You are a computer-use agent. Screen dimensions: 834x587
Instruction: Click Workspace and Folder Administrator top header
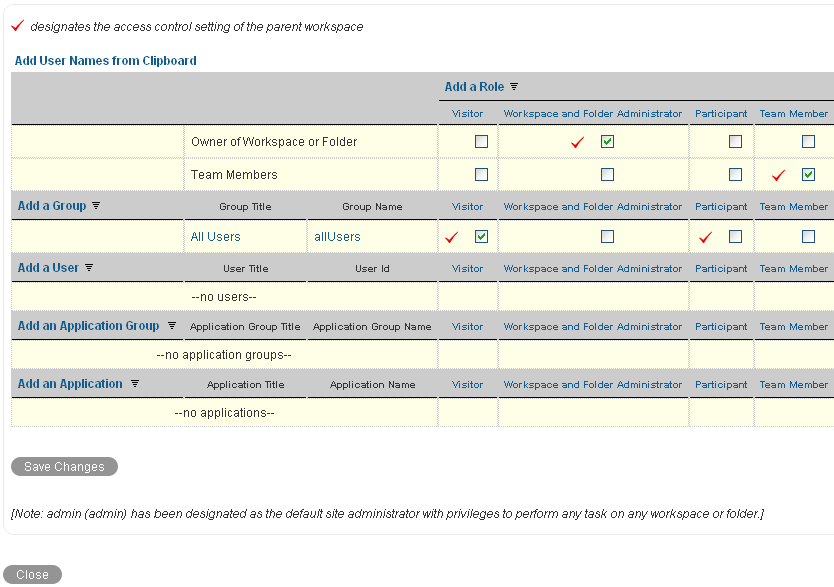(592, 114)
